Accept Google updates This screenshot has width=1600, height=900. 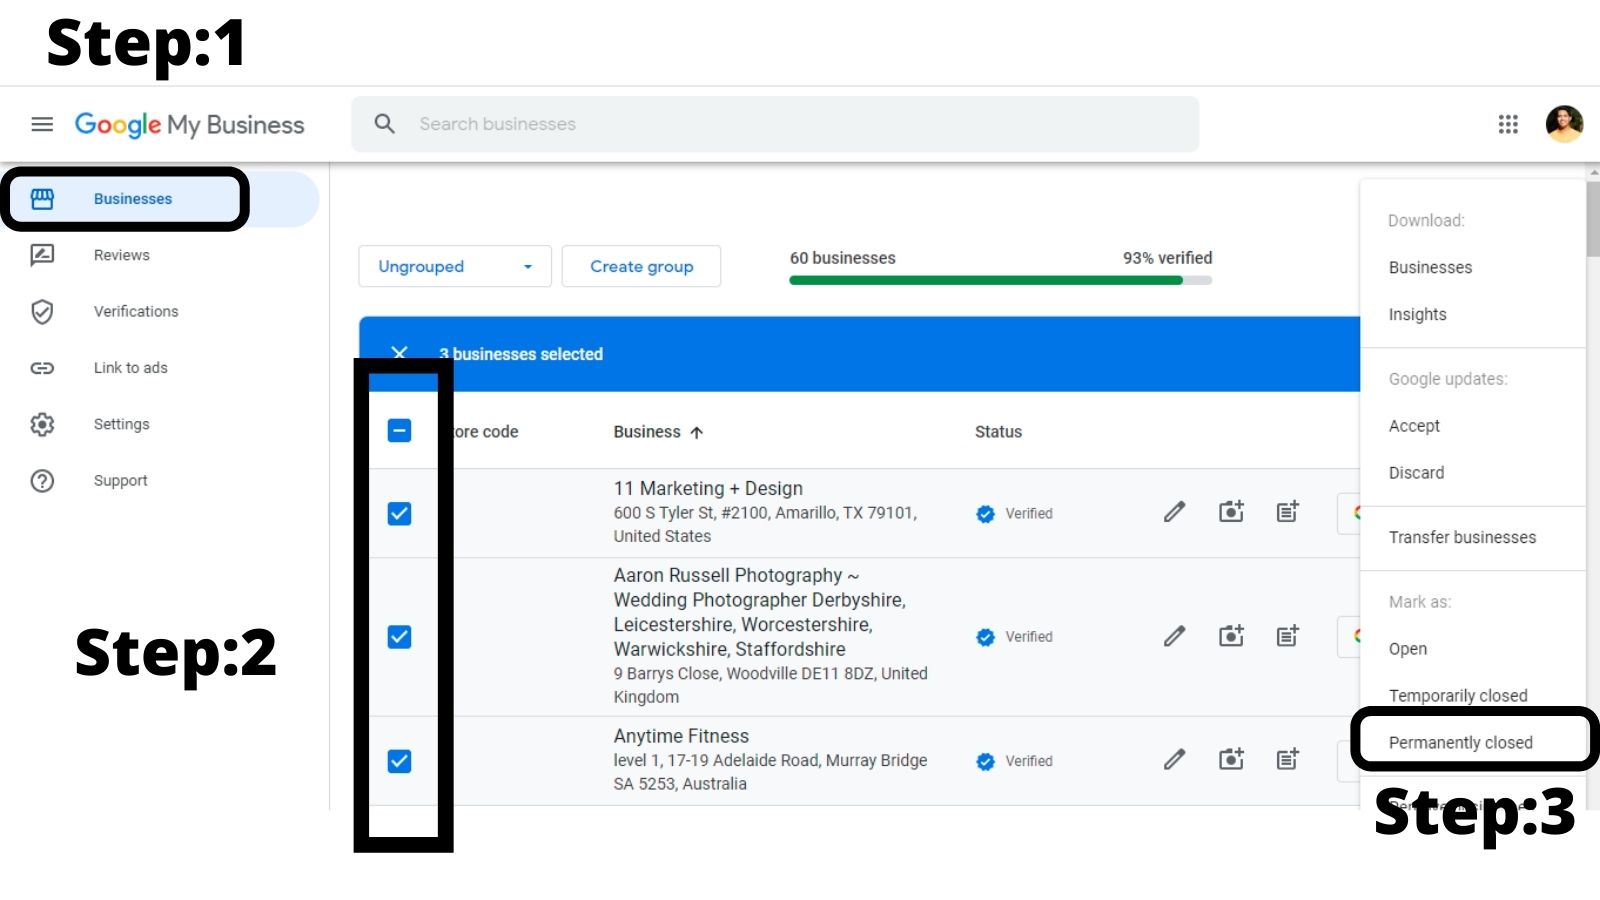coord(1414,426)
